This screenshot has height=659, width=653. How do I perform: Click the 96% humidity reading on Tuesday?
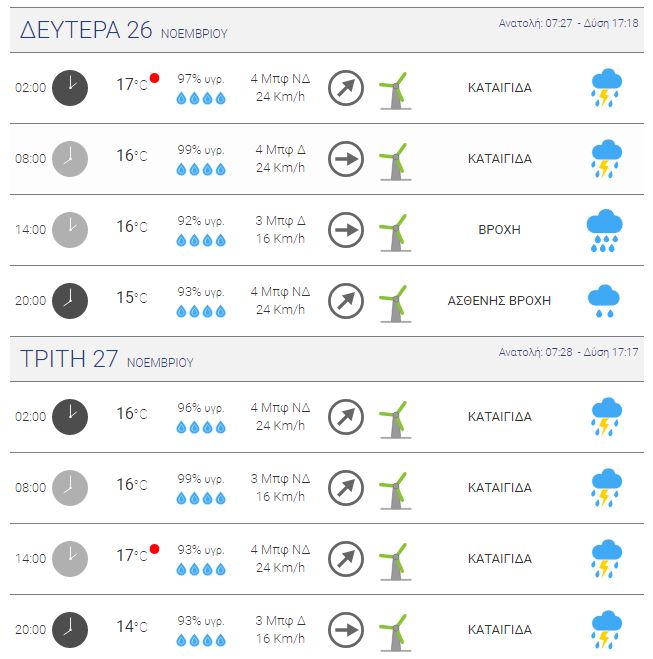pos(201,408)
